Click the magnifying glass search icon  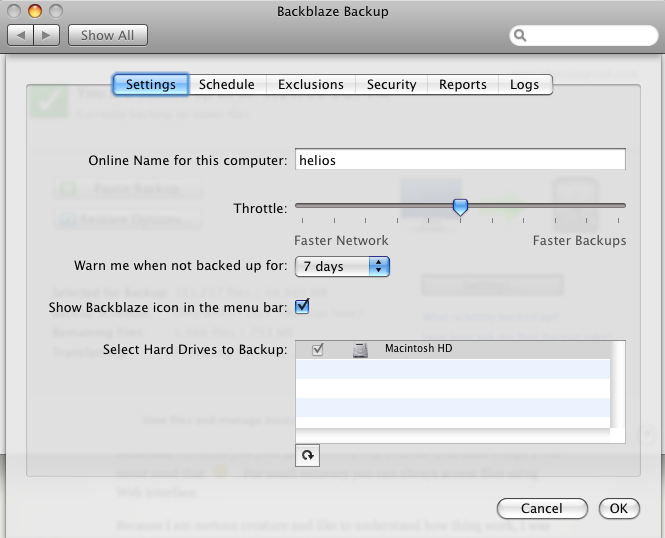click(x=520, y=35)
